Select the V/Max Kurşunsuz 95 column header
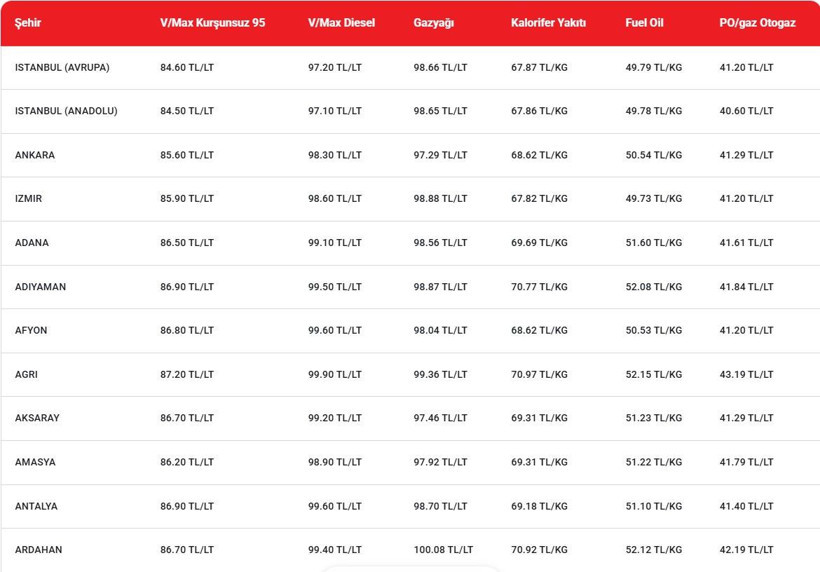The height and width of the screenshot is (572, 820). pyautogui.click(x=212, y=23)
